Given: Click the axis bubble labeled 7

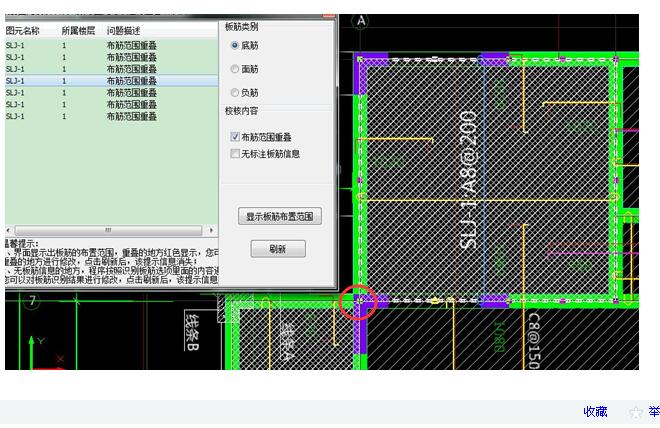Looking at the screenshot, I should [32, 300].
